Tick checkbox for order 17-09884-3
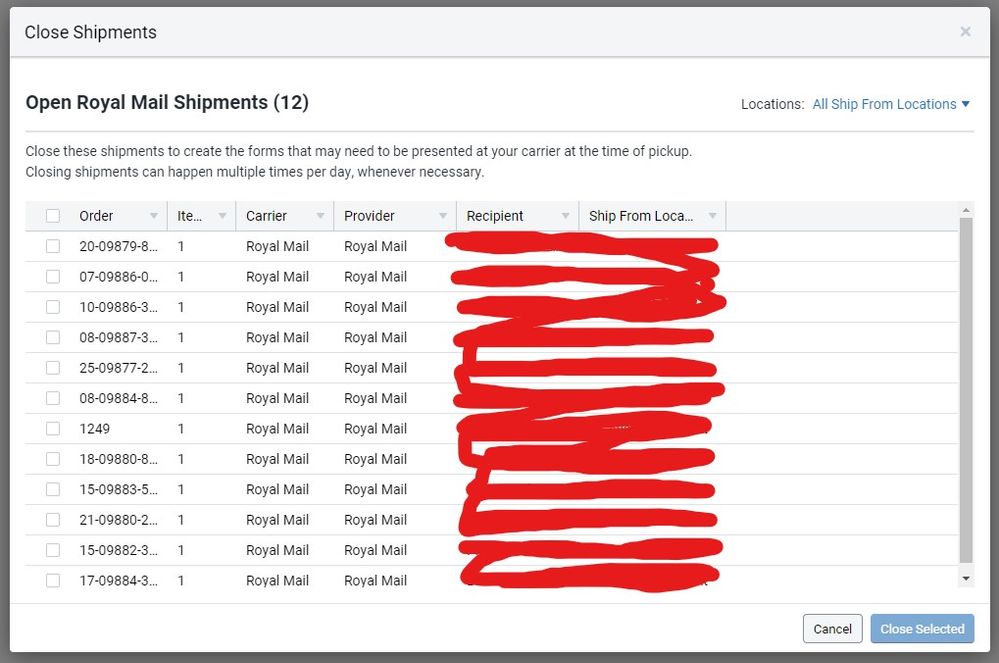This screenshot has width=999, height=663. pos(53,581)
